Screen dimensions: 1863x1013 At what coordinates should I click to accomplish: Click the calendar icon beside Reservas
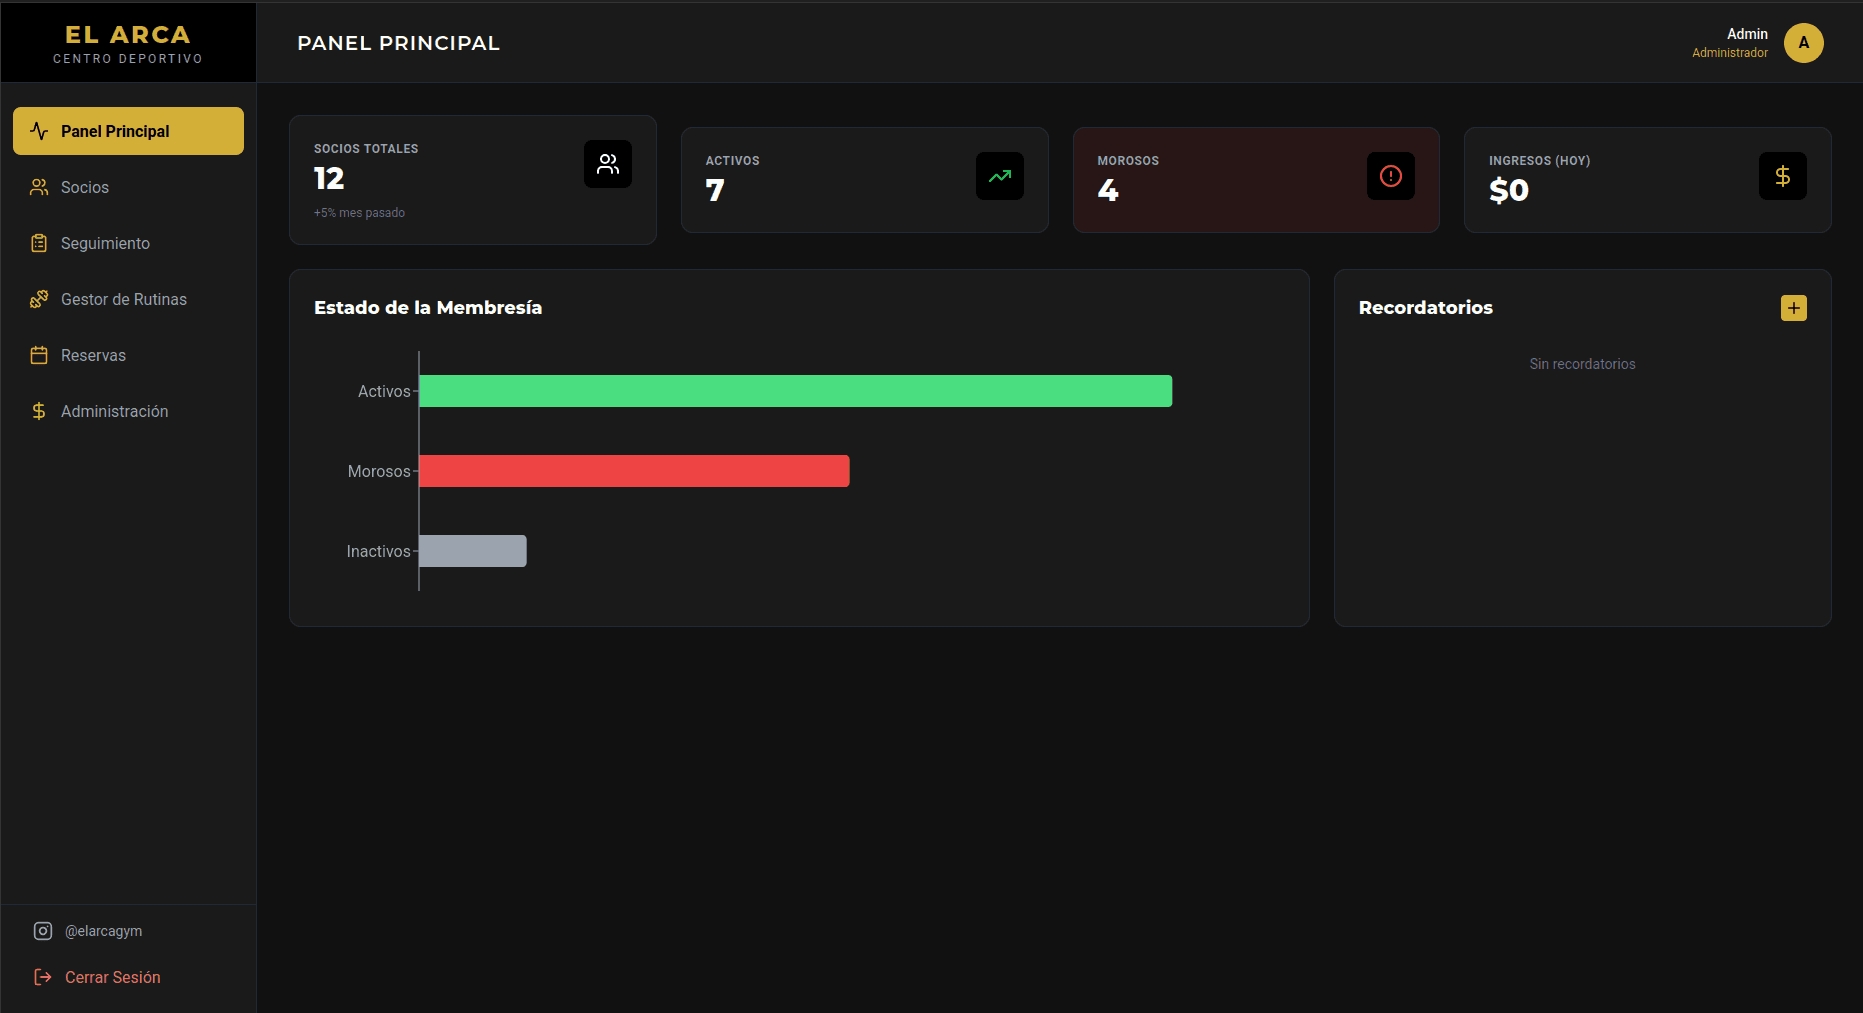coord(39,355)
